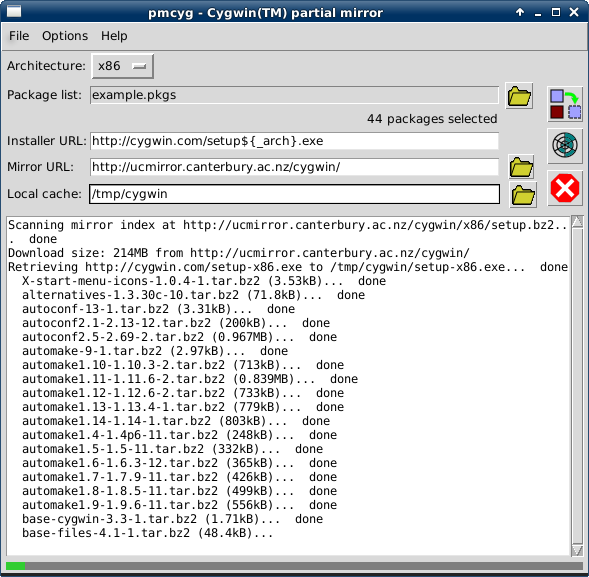The height and width of the screenshot is (577, 589).
Task: Click the window menu icon in the title bar
Action: (x=14, y=12)
